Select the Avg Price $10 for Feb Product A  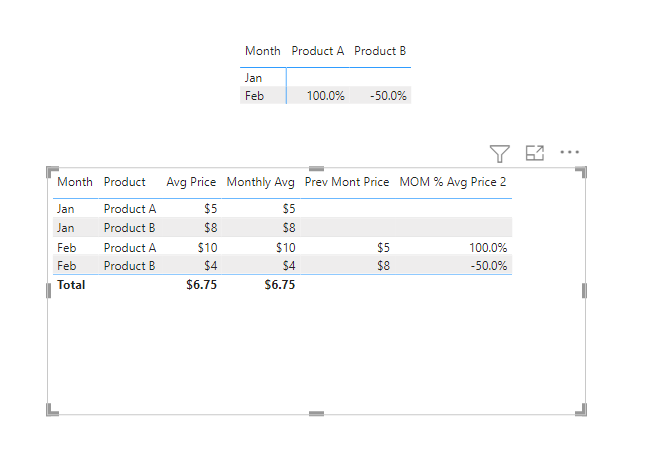(208, 248)
